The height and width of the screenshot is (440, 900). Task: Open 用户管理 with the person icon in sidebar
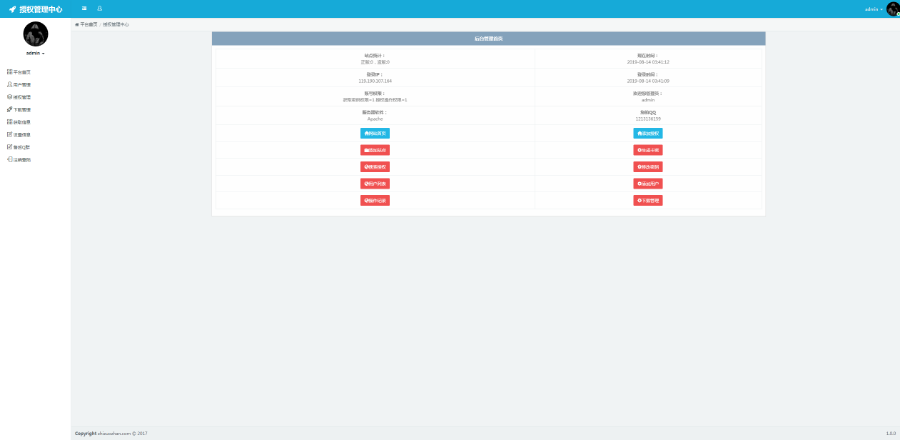tap(19, 84)
